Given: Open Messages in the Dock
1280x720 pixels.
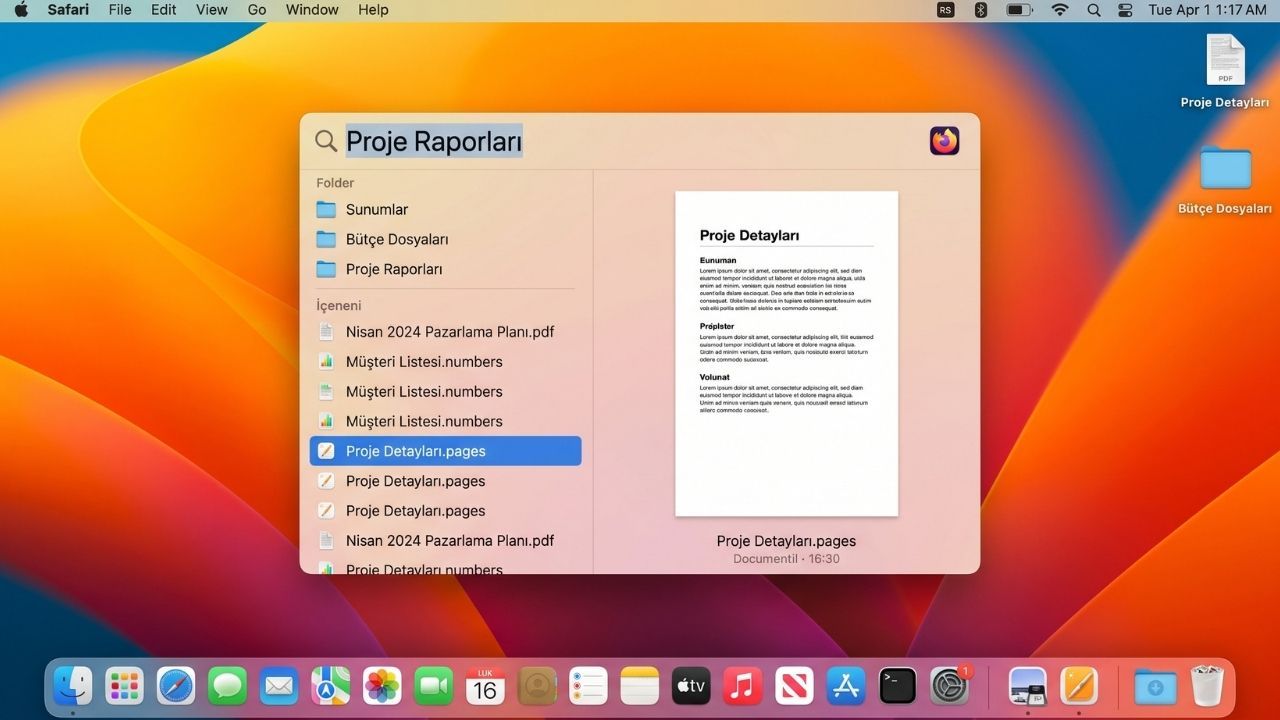Looking at the screenshot, I should (228, 686).
